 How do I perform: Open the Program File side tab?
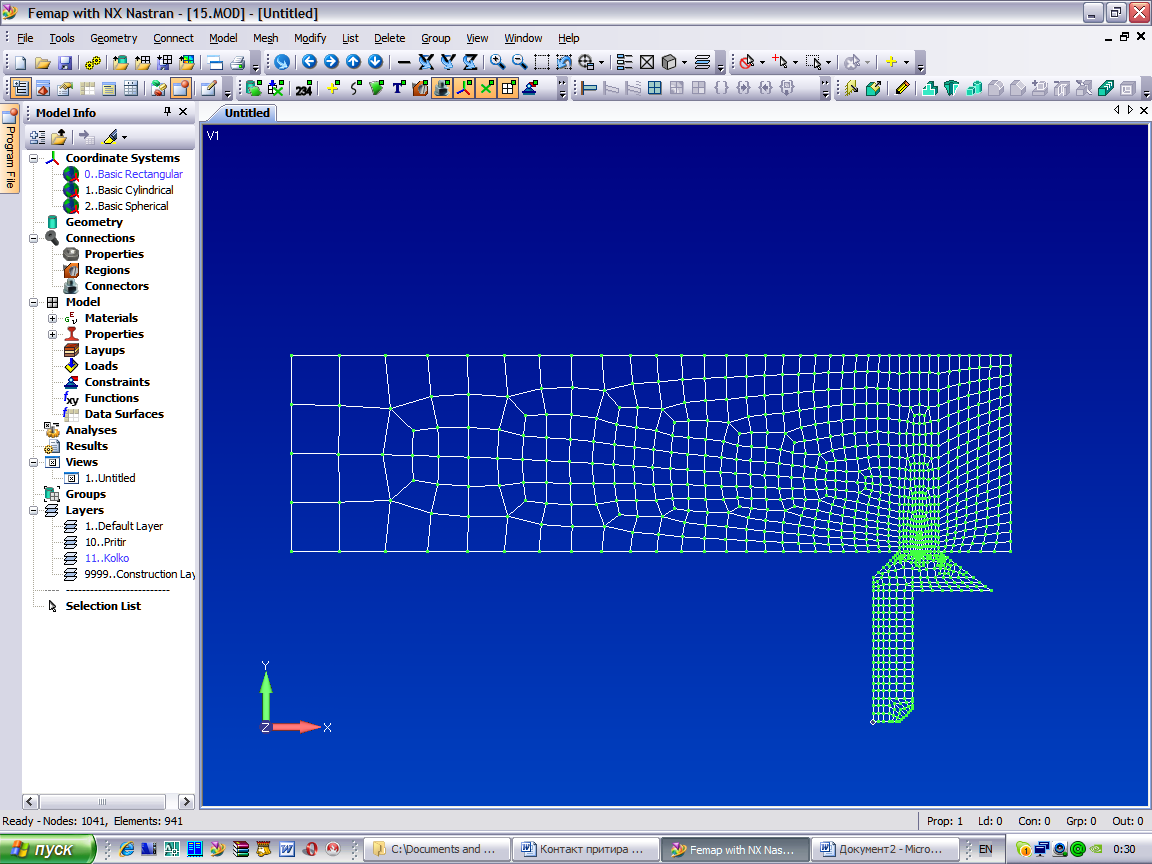pos(10,149)
